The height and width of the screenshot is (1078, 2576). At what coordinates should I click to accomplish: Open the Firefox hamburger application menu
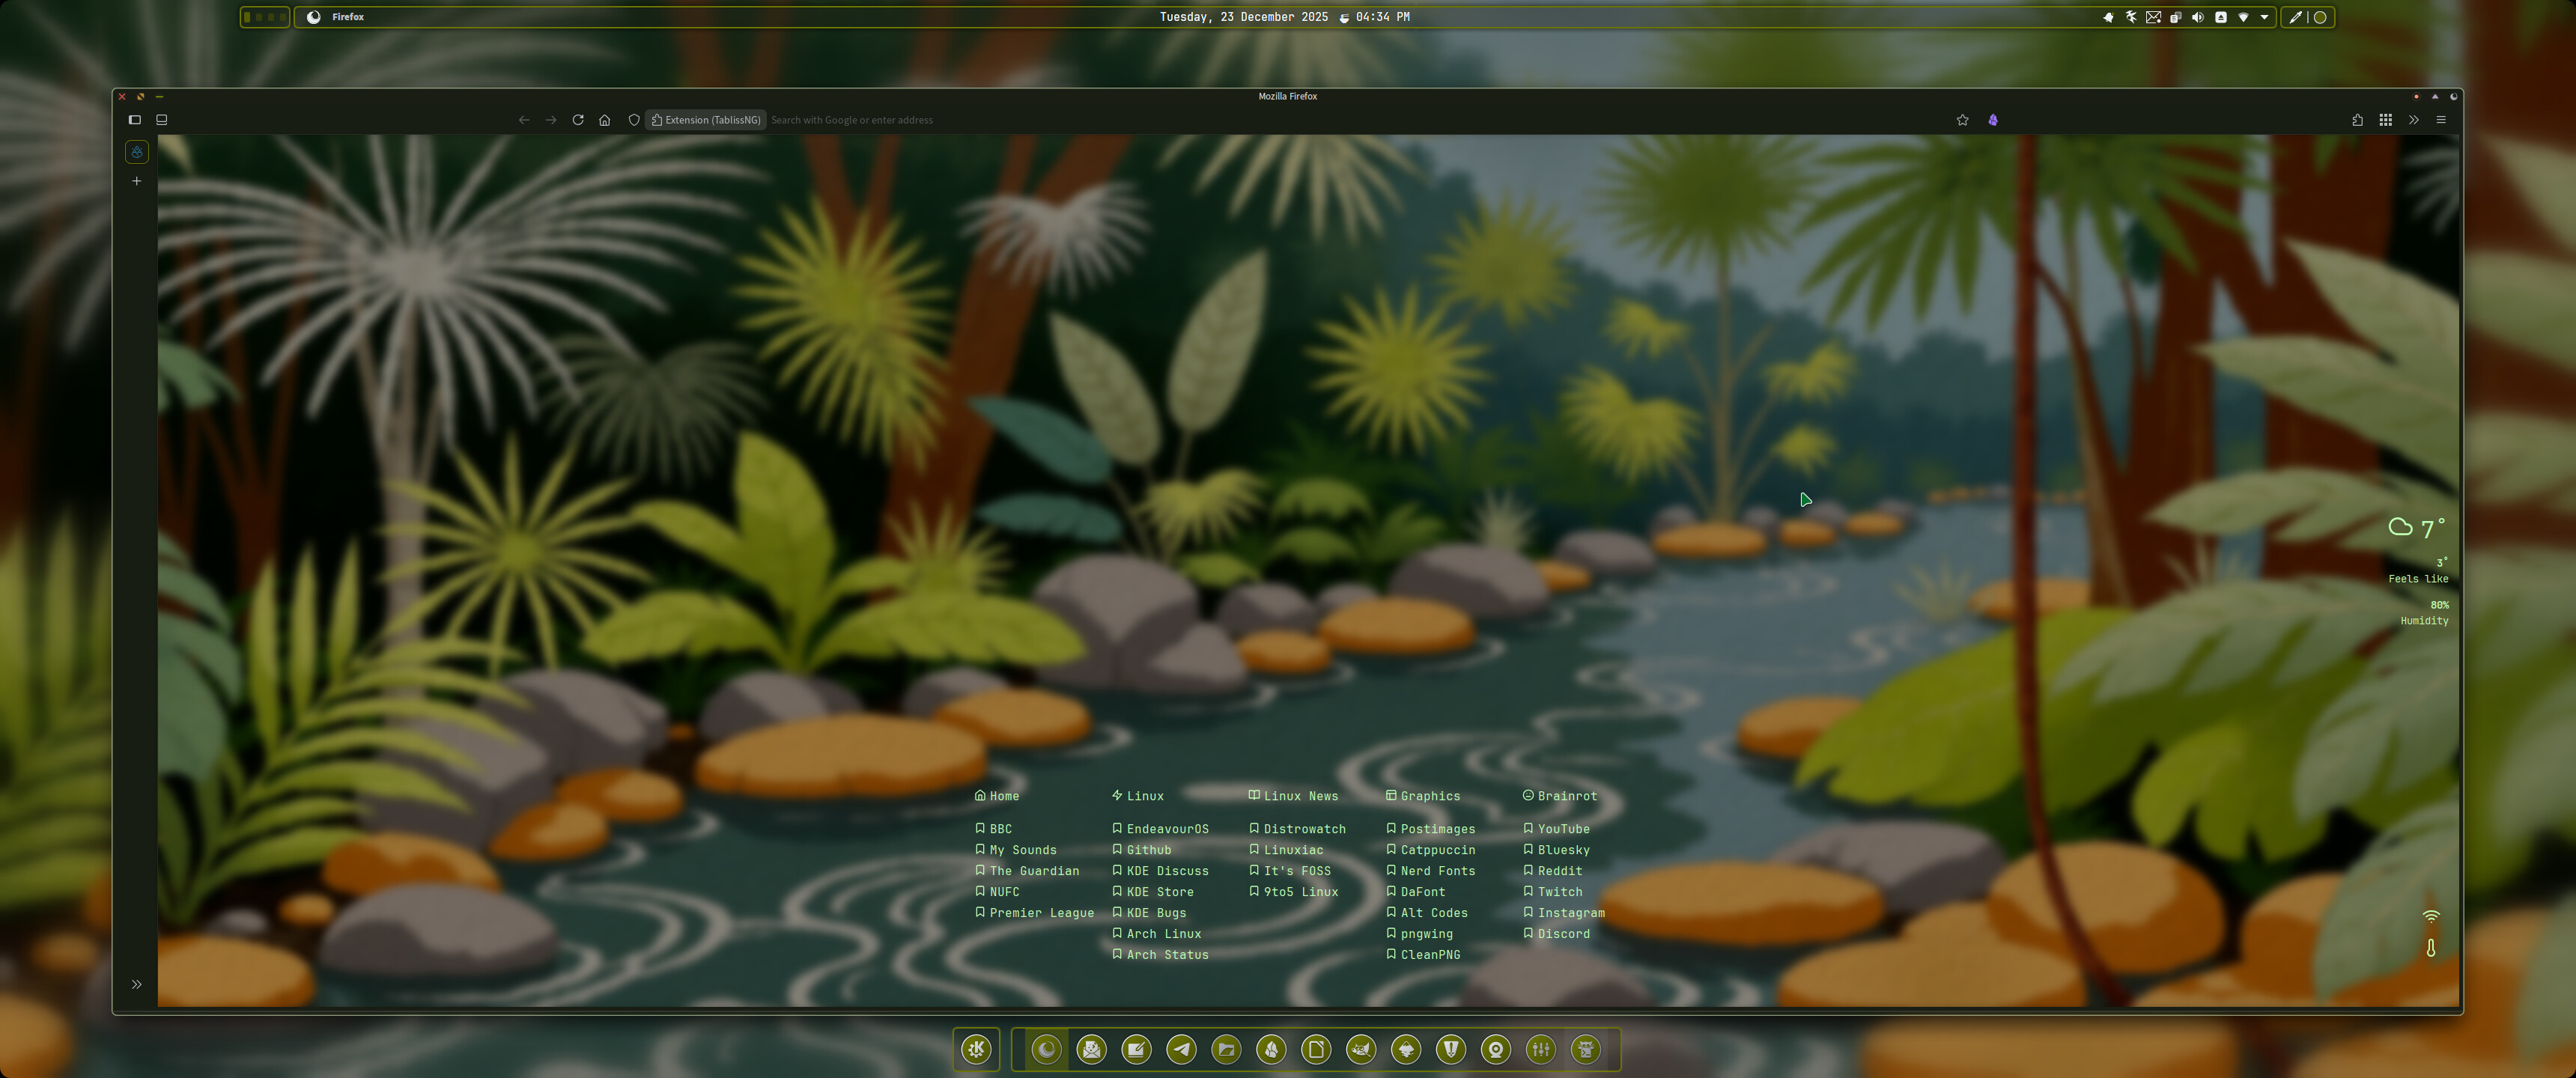coord(2441,120)
